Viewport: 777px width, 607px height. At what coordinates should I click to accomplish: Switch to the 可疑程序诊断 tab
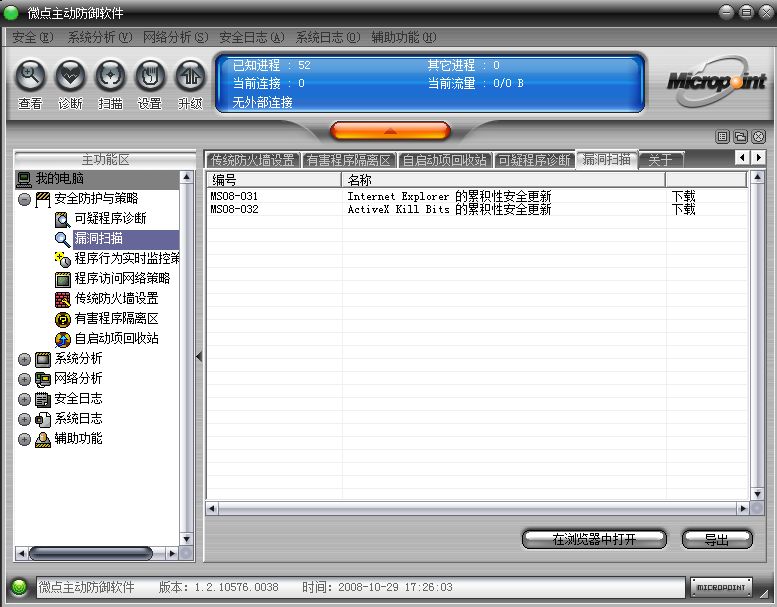point(535,160)
